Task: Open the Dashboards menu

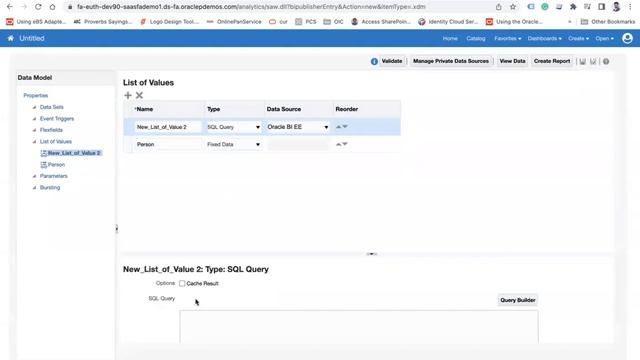Action: tap(544, 38)
